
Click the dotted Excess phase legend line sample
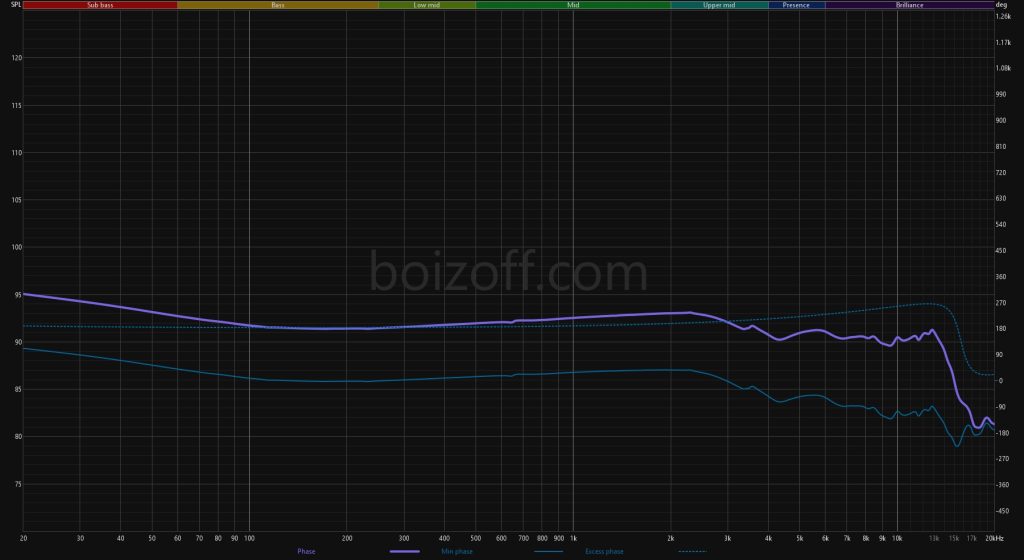[692, 552]
